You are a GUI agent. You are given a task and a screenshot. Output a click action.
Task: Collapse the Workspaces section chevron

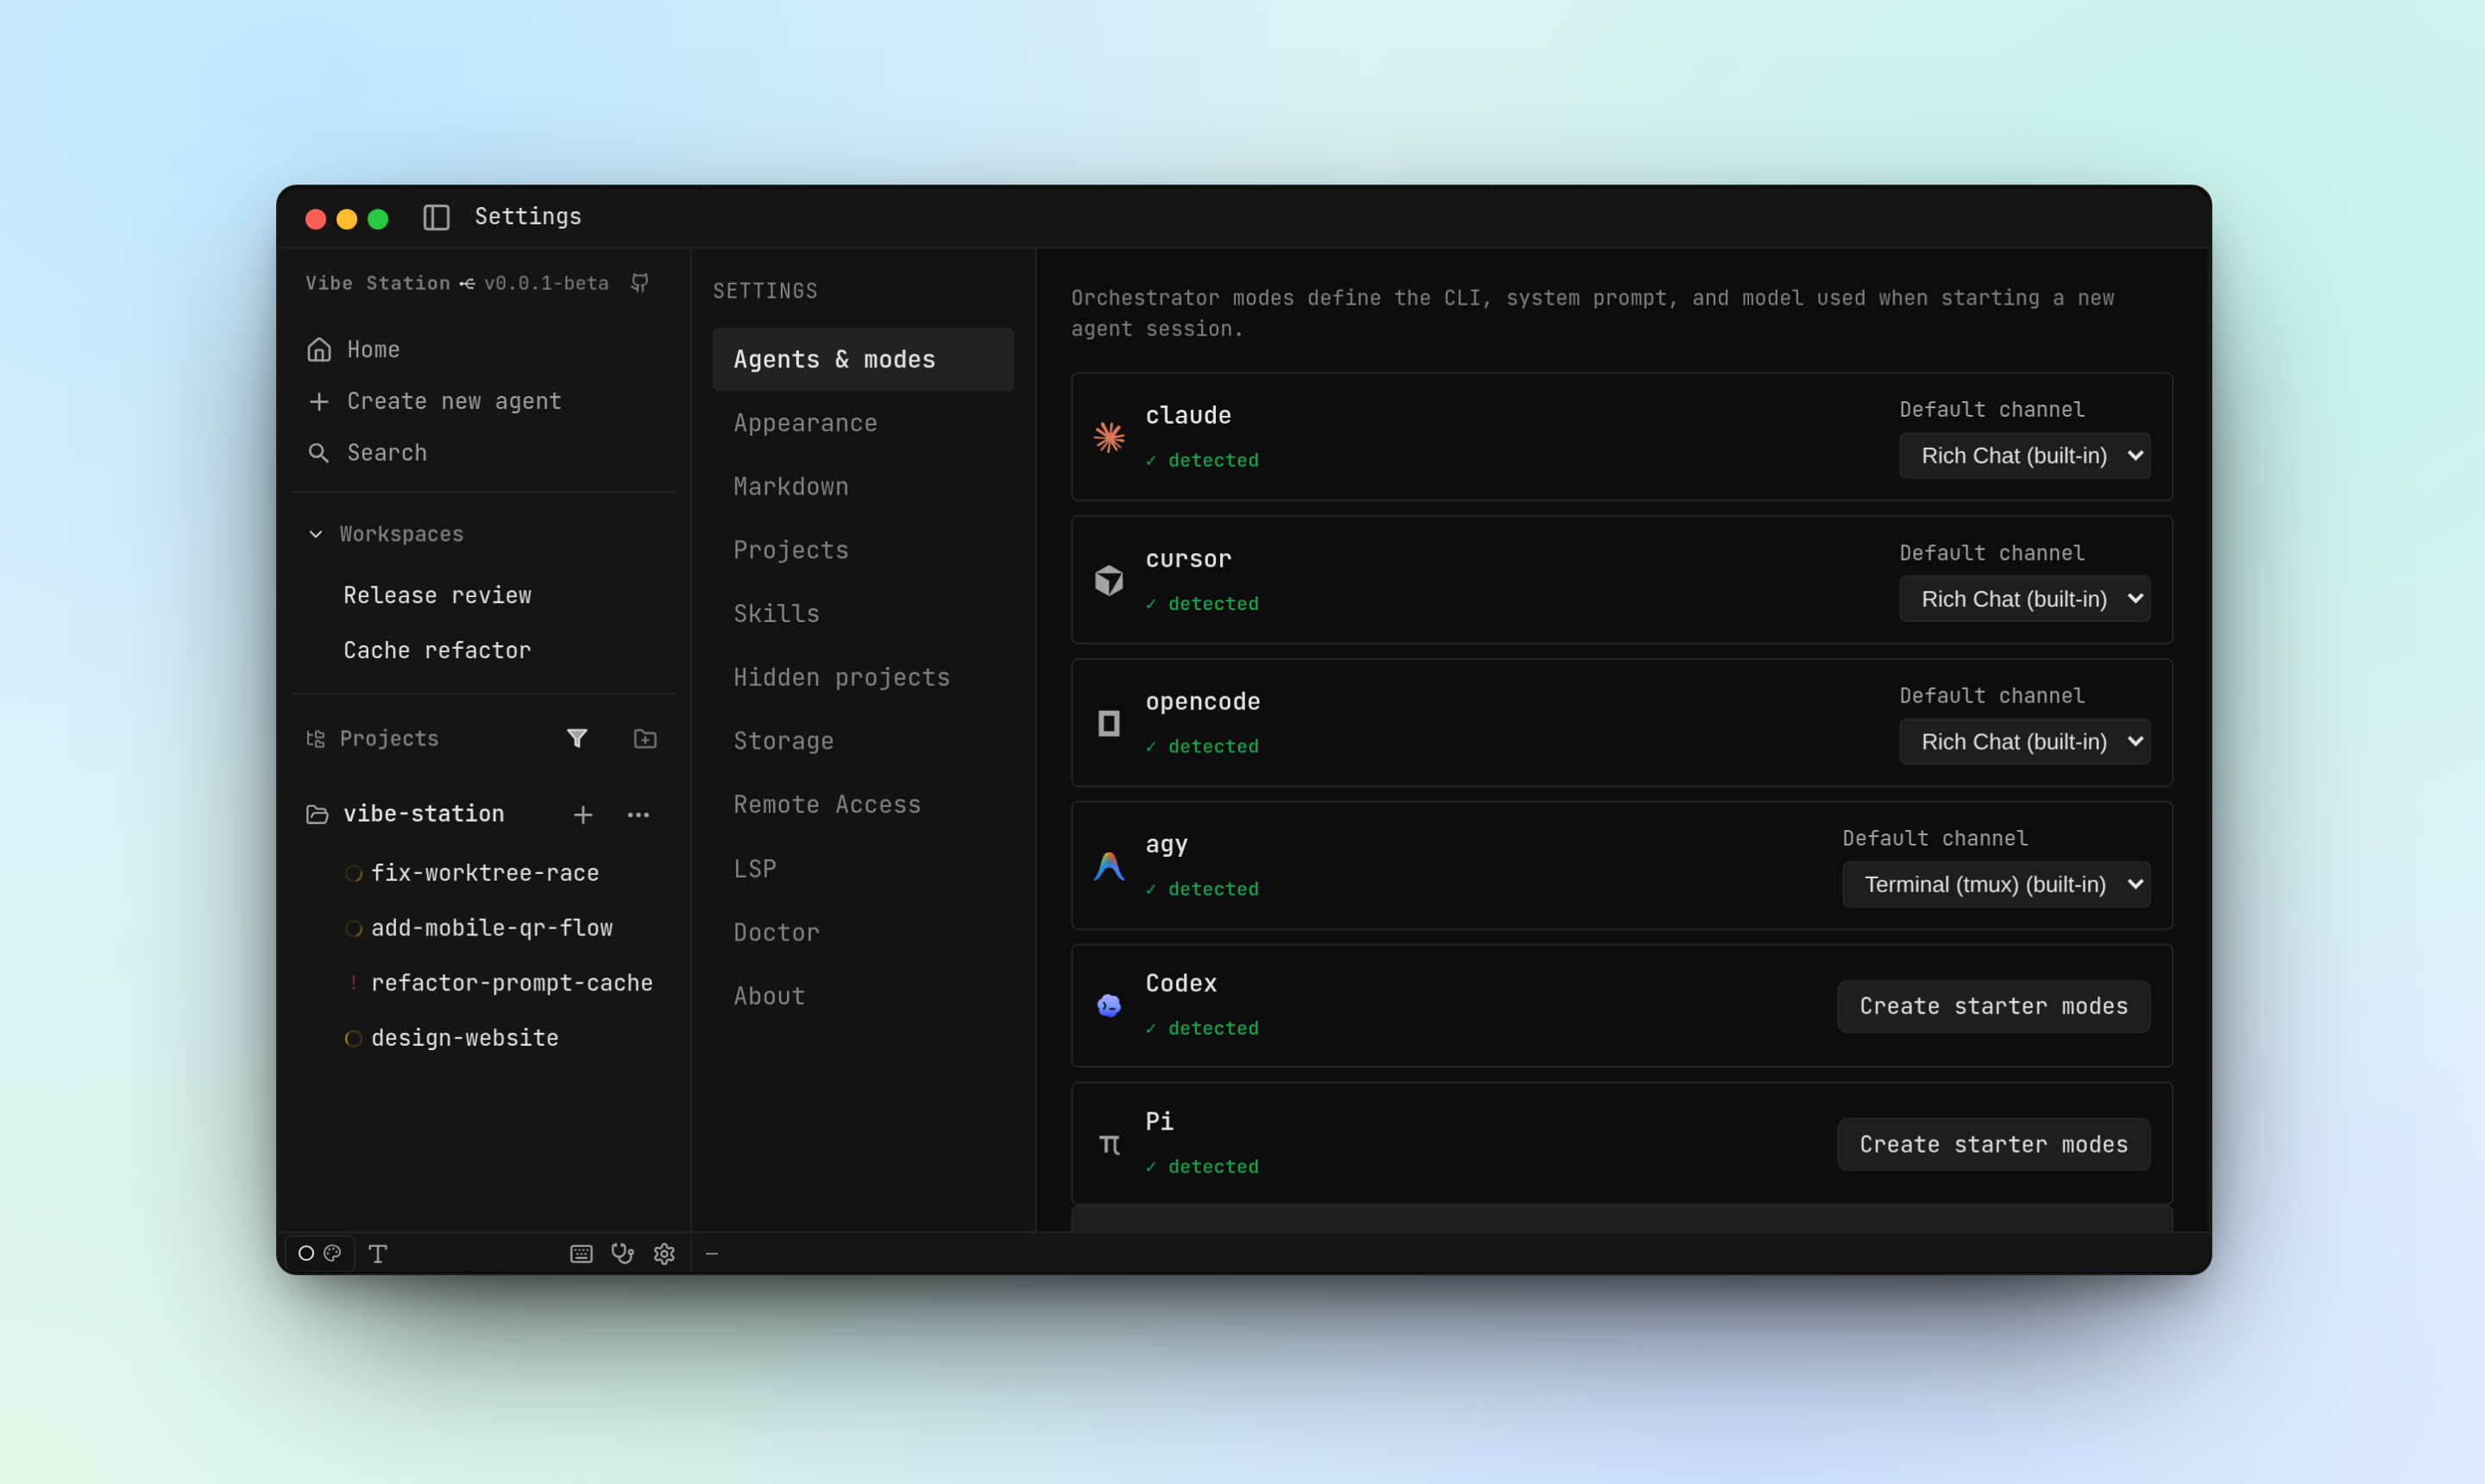tap(316, 534)
